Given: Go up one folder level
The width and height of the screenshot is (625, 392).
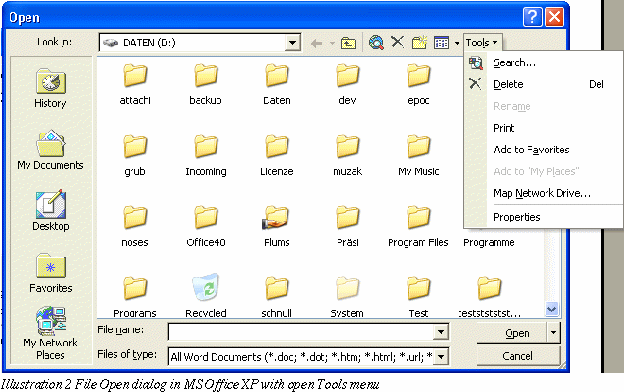Looking at the screenshot, I should (x=348, y=43).
